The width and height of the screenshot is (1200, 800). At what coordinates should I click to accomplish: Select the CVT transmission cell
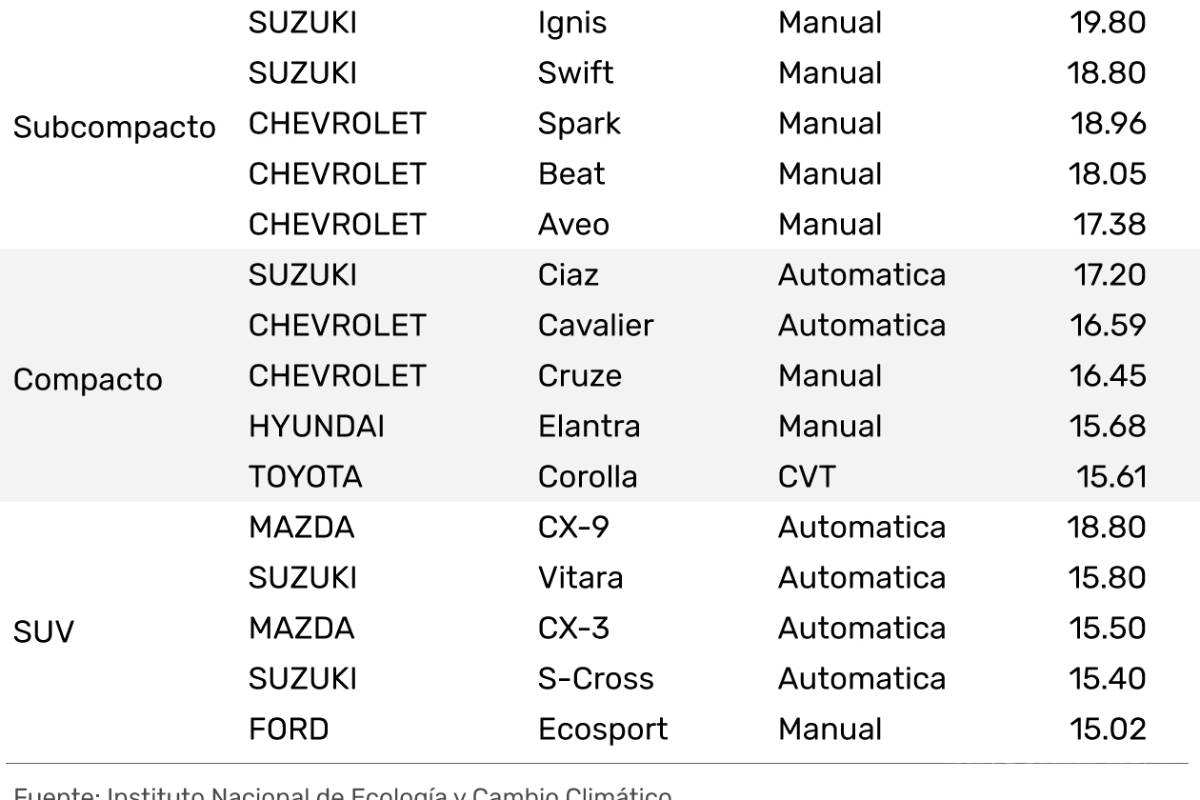point(806,477)
